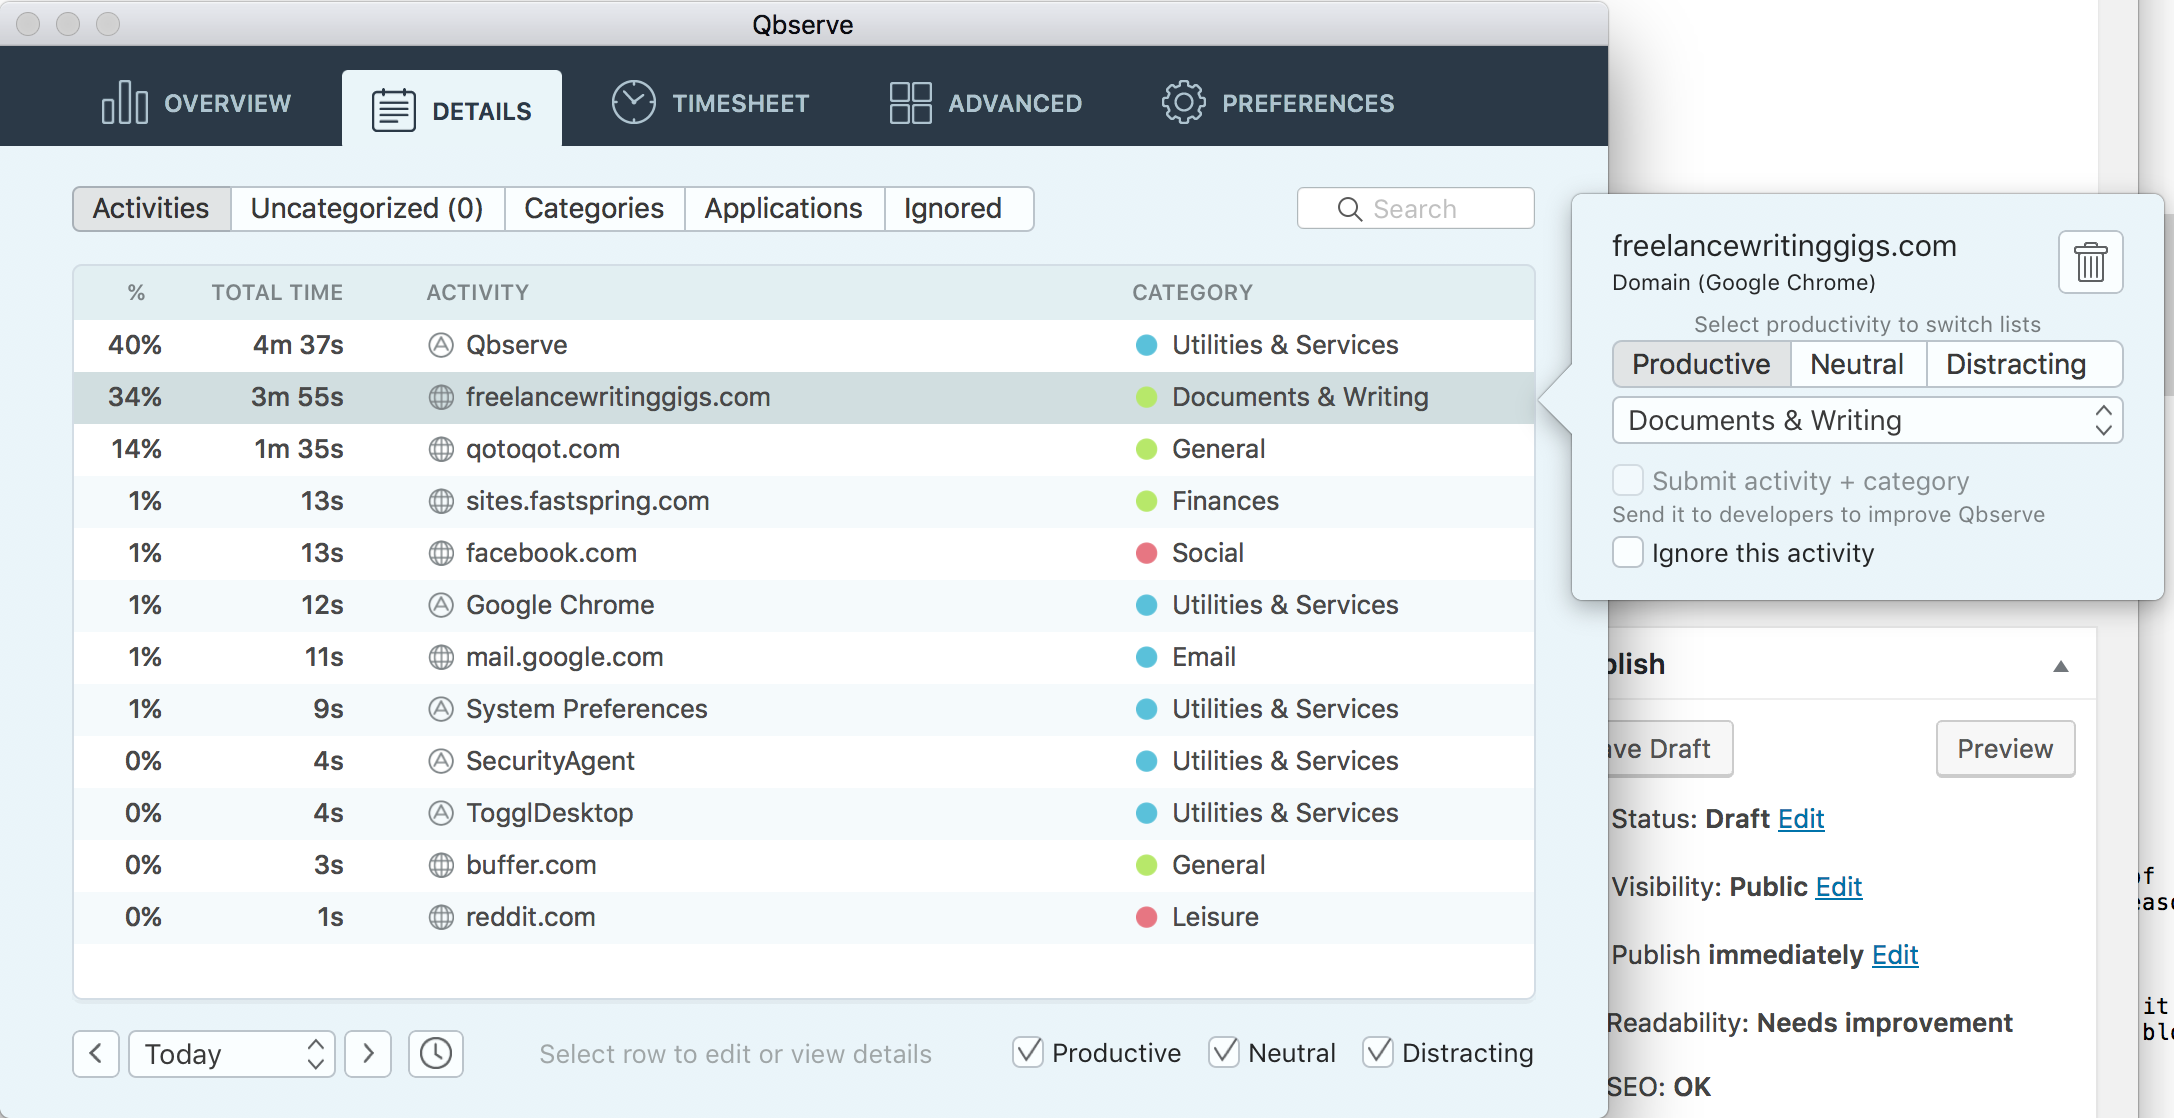Go to previous day arrow

point(96,1053)
